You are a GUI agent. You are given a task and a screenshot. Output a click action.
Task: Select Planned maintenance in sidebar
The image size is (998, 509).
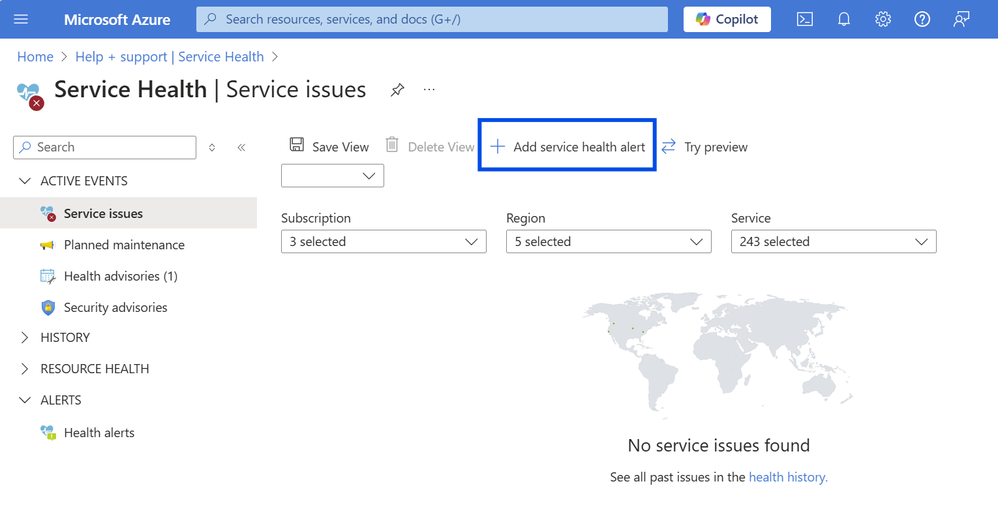124,245
